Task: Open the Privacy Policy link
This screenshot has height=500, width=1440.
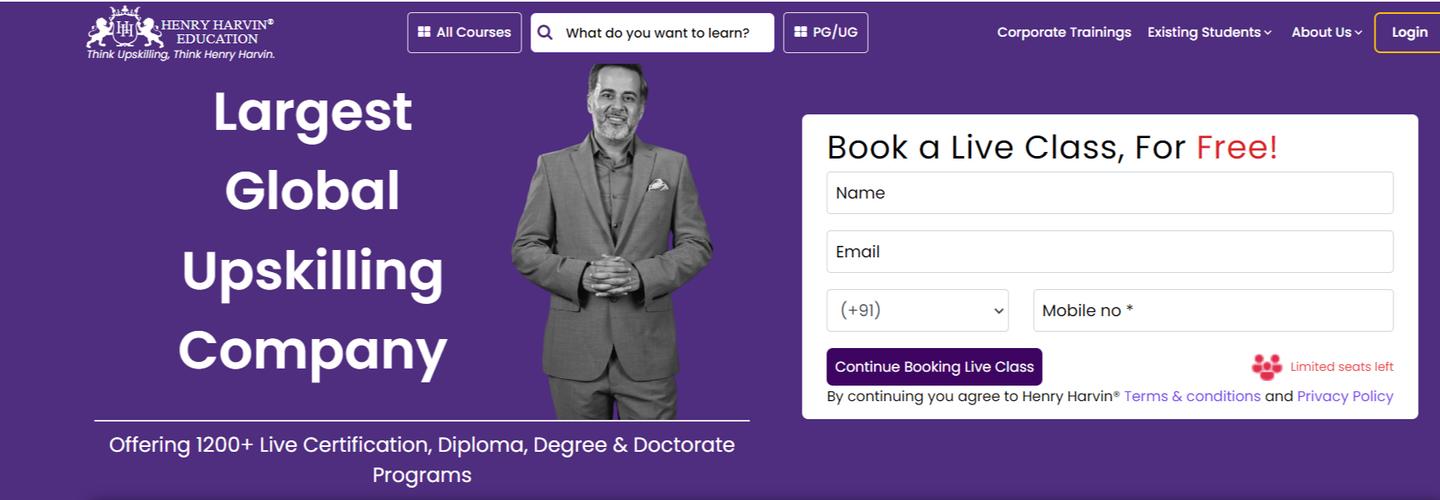Action: click(1345, 396)
